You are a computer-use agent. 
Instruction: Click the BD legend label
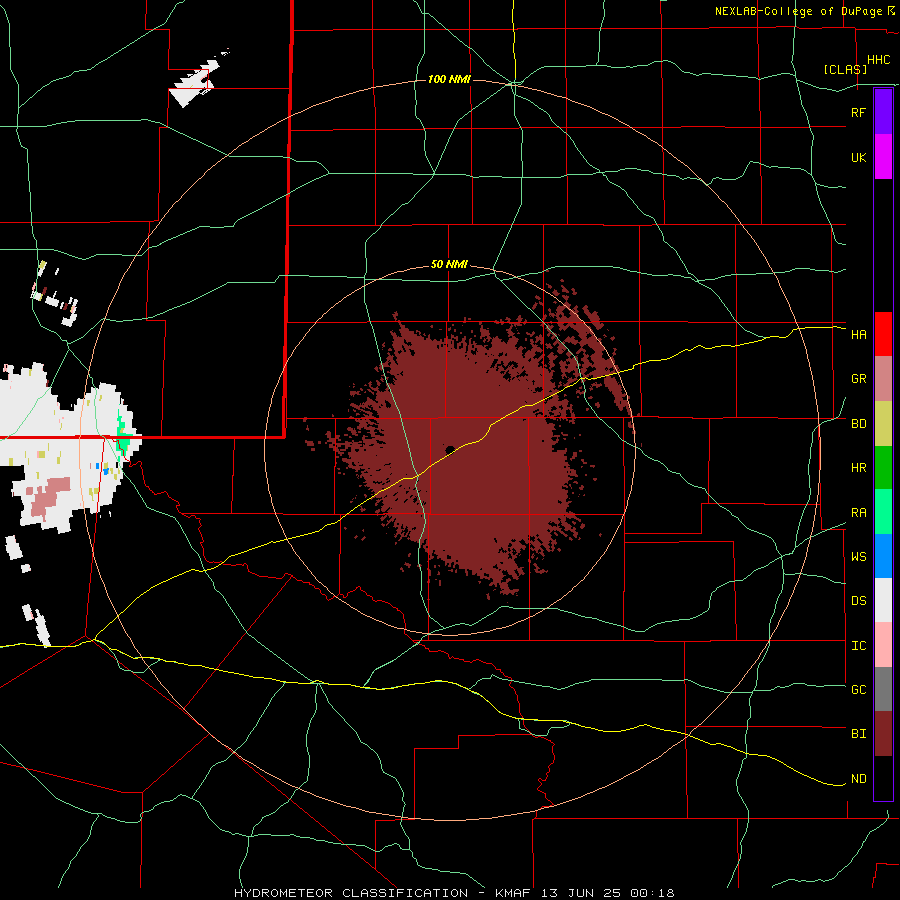pos(858,424)
